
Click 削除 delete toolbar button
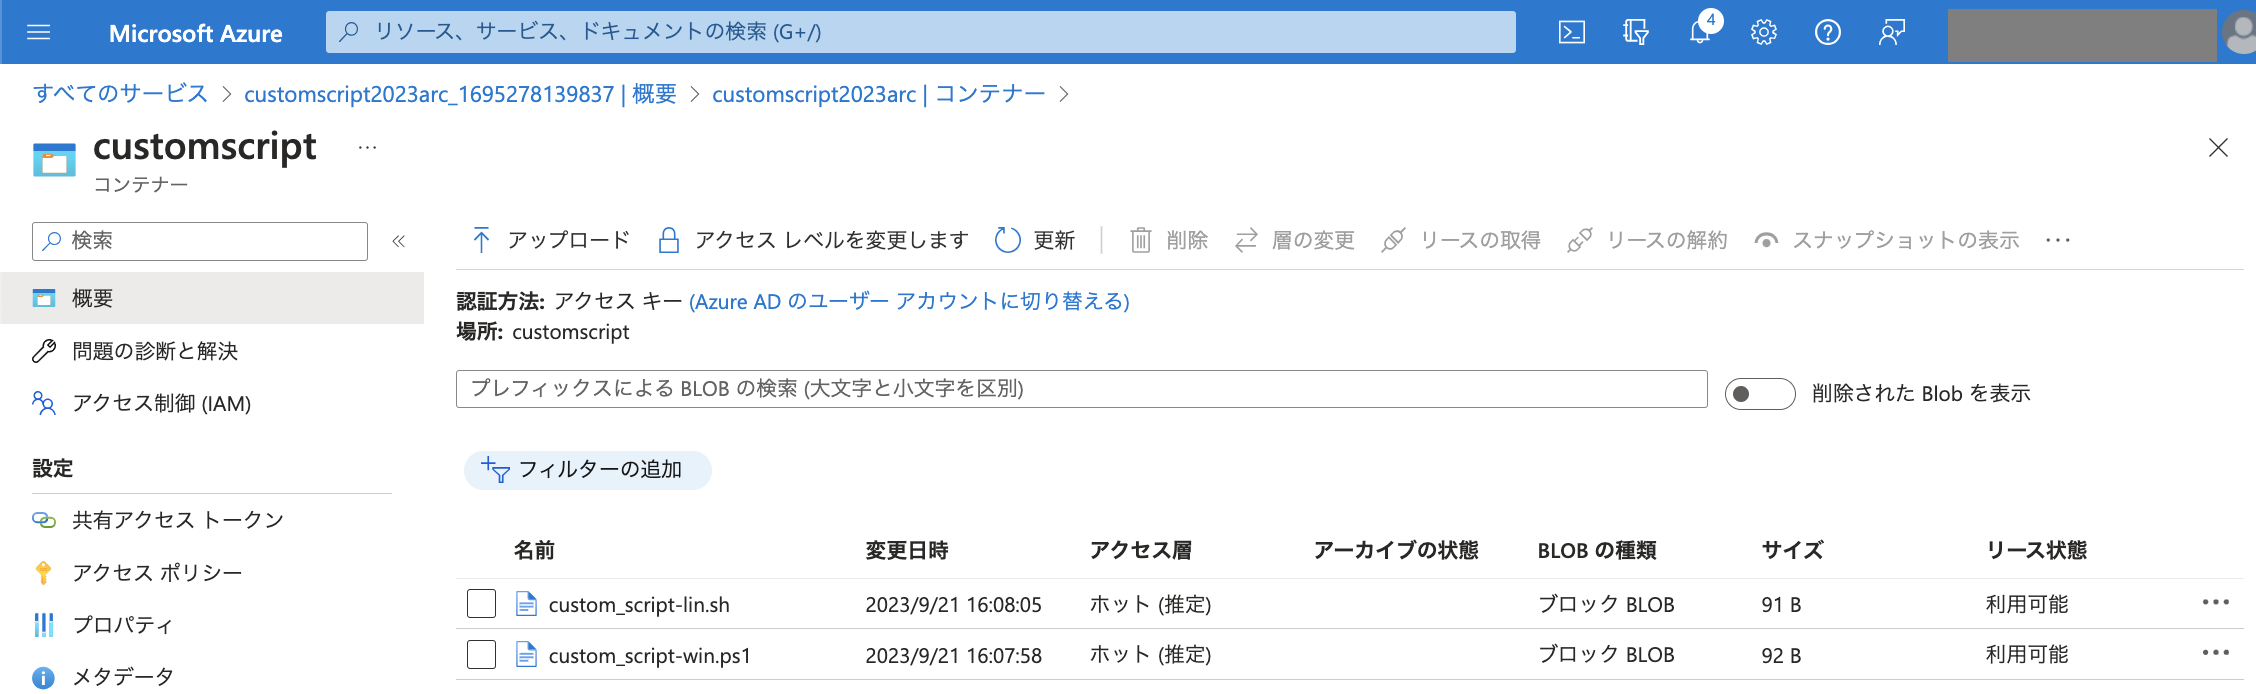coord(1168,240)
